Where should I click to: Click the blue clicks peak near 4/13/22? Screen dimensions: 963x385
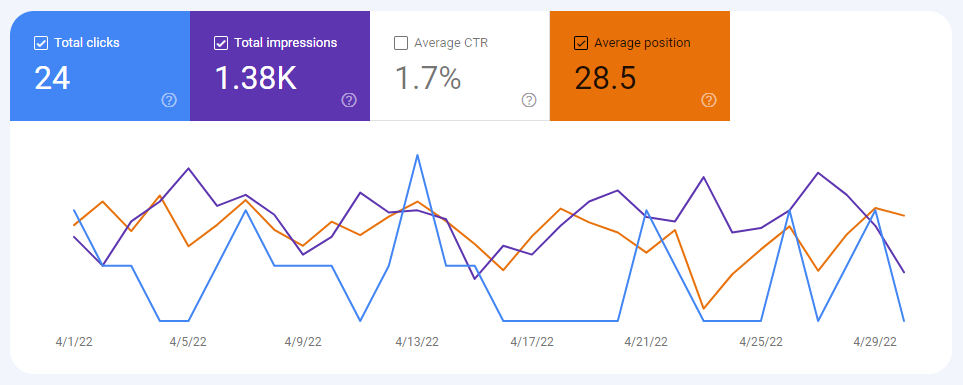[x=418, y=155]
